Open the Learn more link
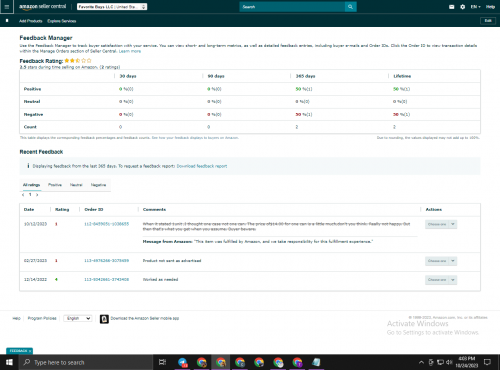Viewport: 500px width, 370px height. (x=130, y=51)
